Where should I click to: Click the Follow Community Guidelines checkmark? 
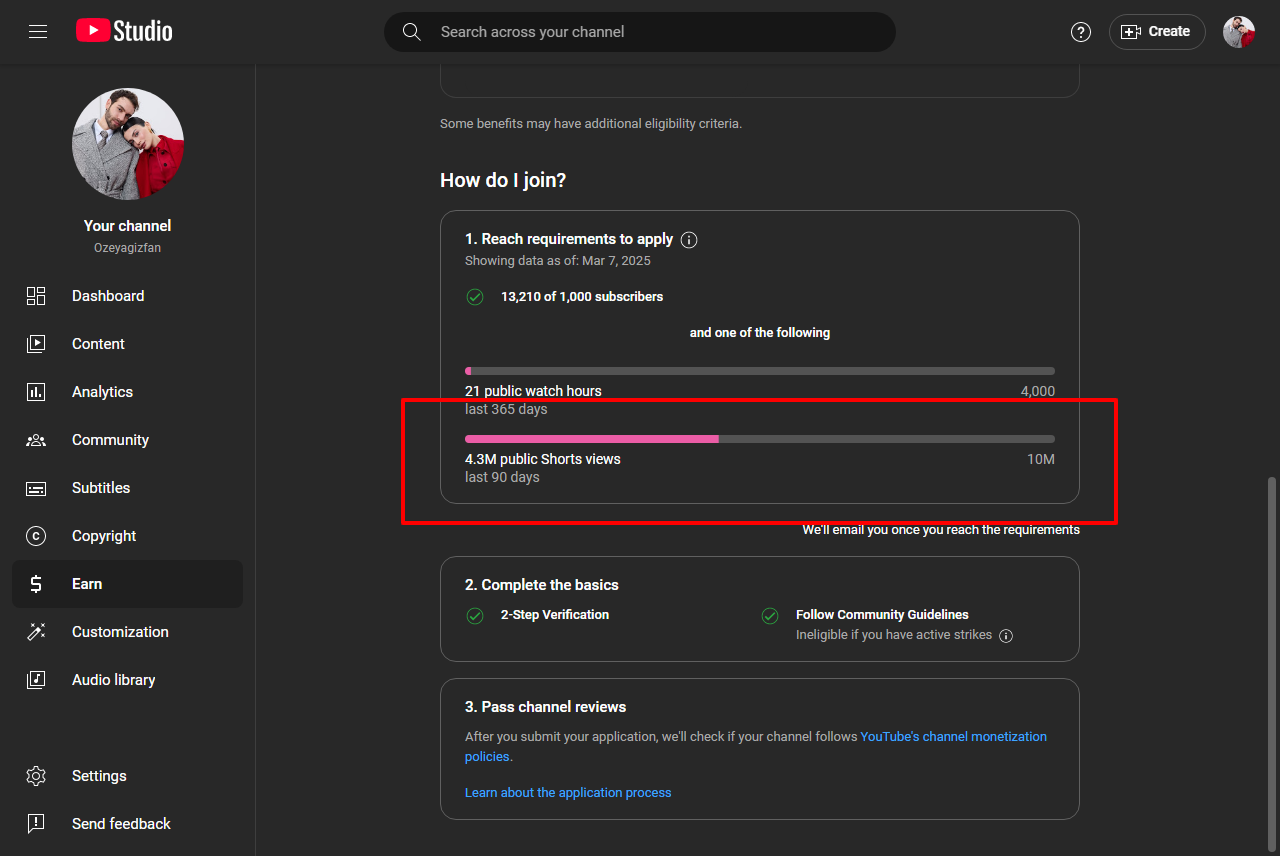point(770,616)
